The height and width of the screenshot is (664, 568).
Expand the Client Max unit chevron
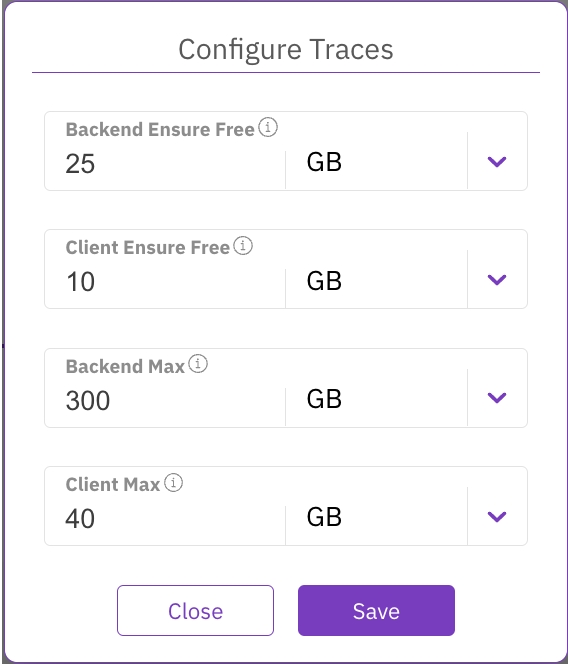497,516
